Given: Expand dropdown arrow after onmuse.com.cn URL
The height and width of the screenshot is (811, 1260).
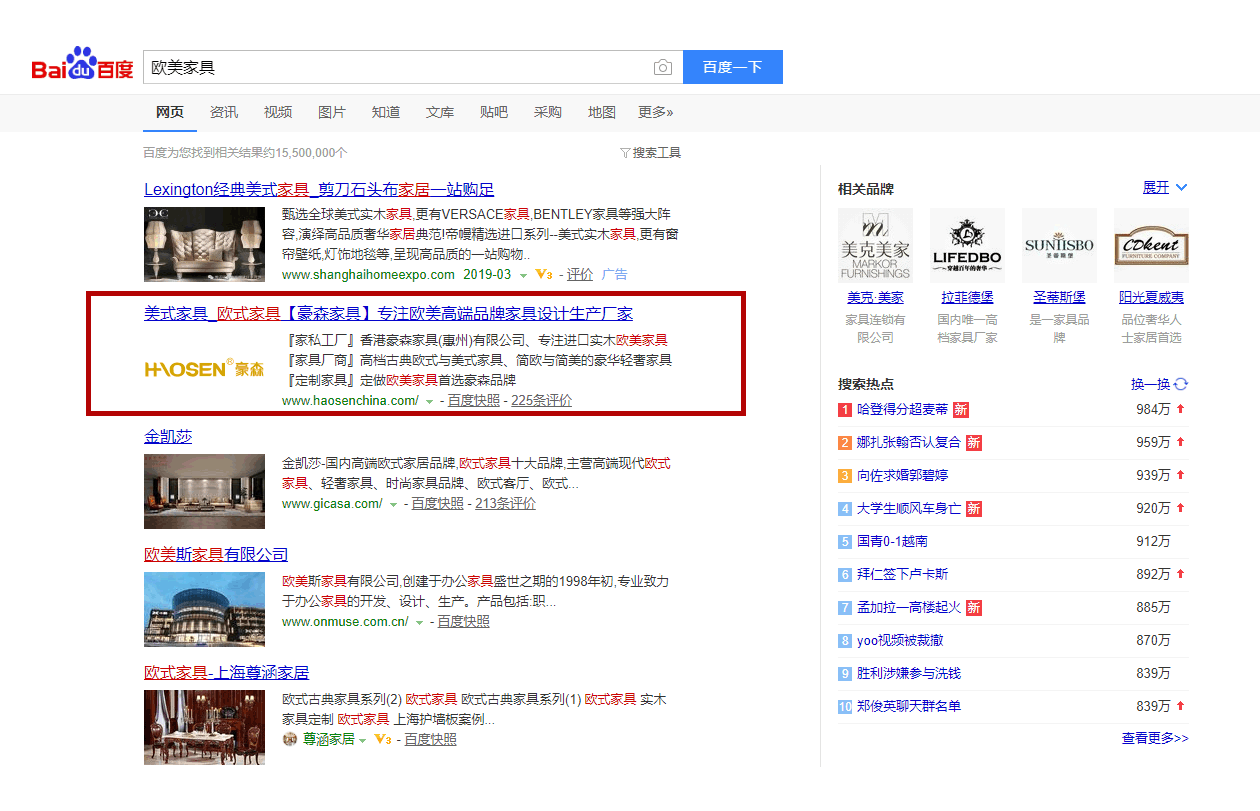Looking at the screenshot, I should [x=419, y=622].
